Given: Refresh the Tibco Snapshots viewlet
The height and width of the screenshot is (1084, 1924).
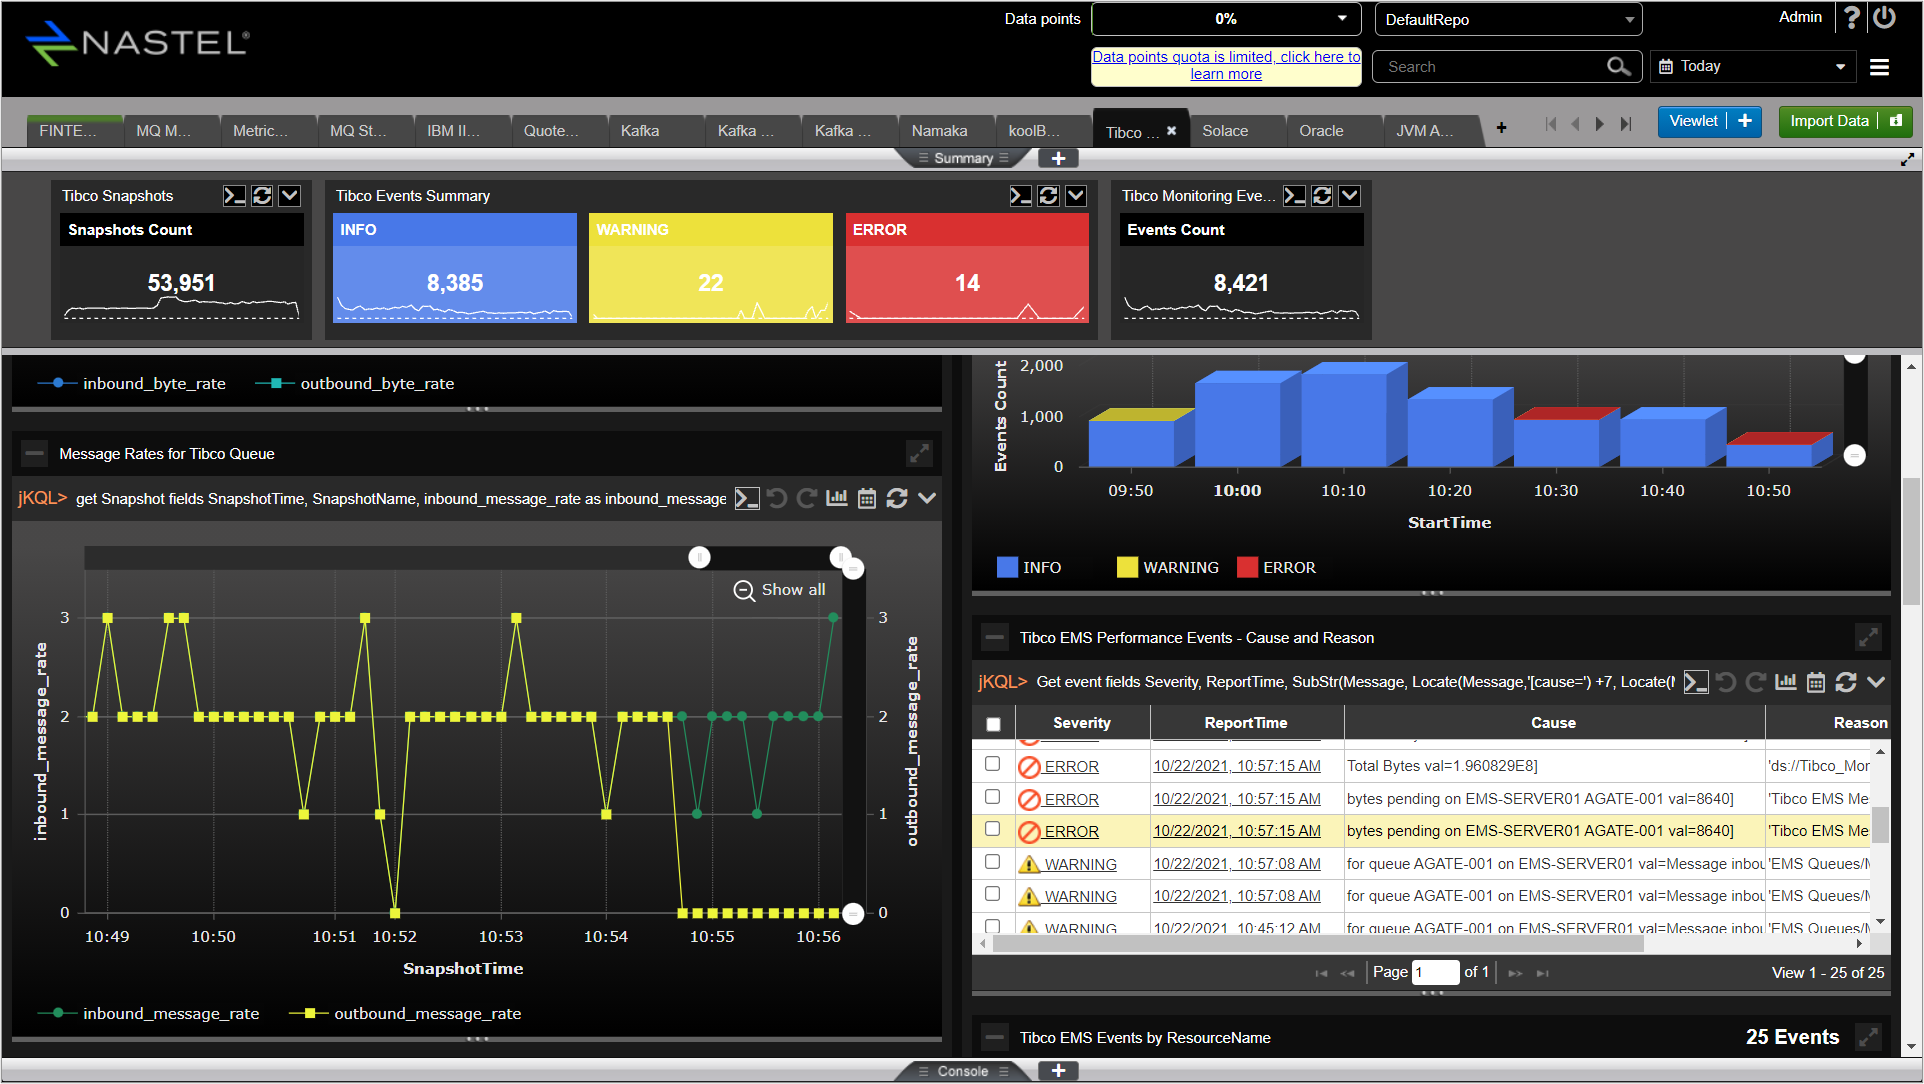Looking at the screenshot, I should pyautogui.click(x=262, y=196).
